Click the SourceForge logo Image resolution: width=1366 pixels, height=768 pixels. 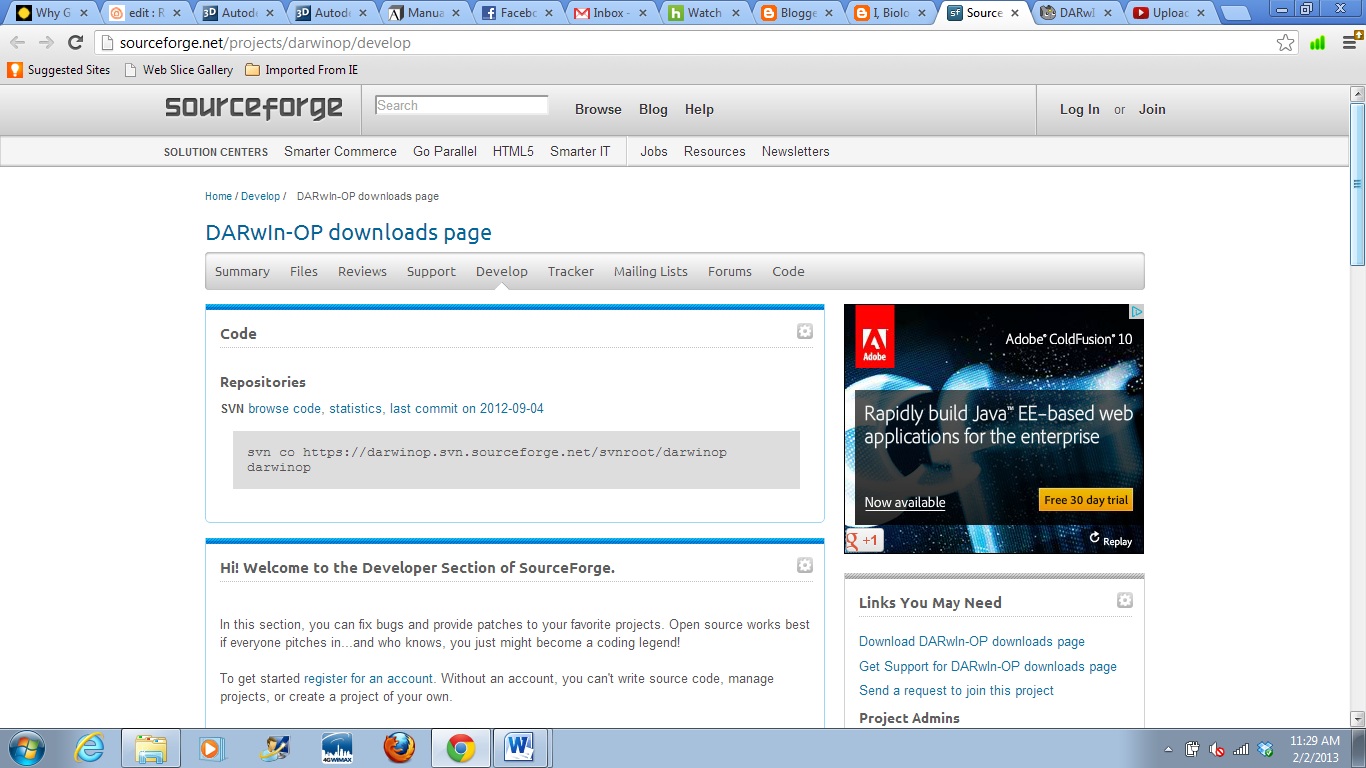coord(254,108)
